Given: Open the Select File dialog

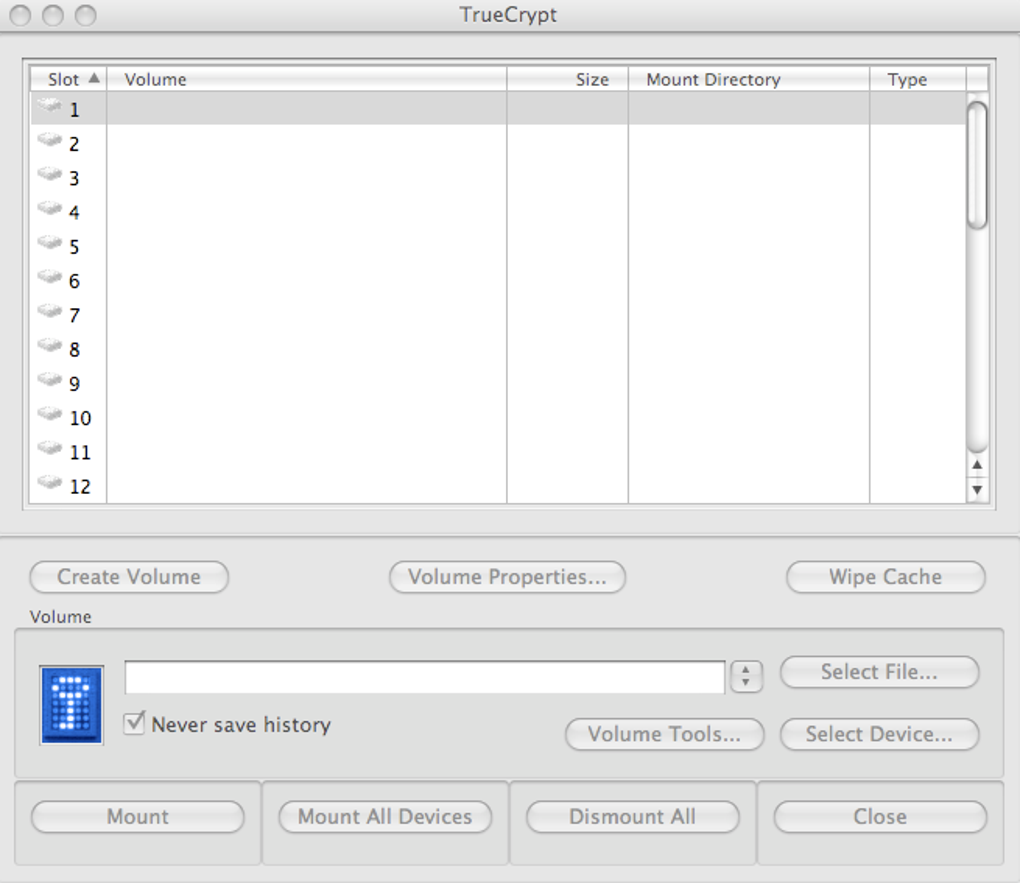Looking at the screenshot, I should [879, 672].
